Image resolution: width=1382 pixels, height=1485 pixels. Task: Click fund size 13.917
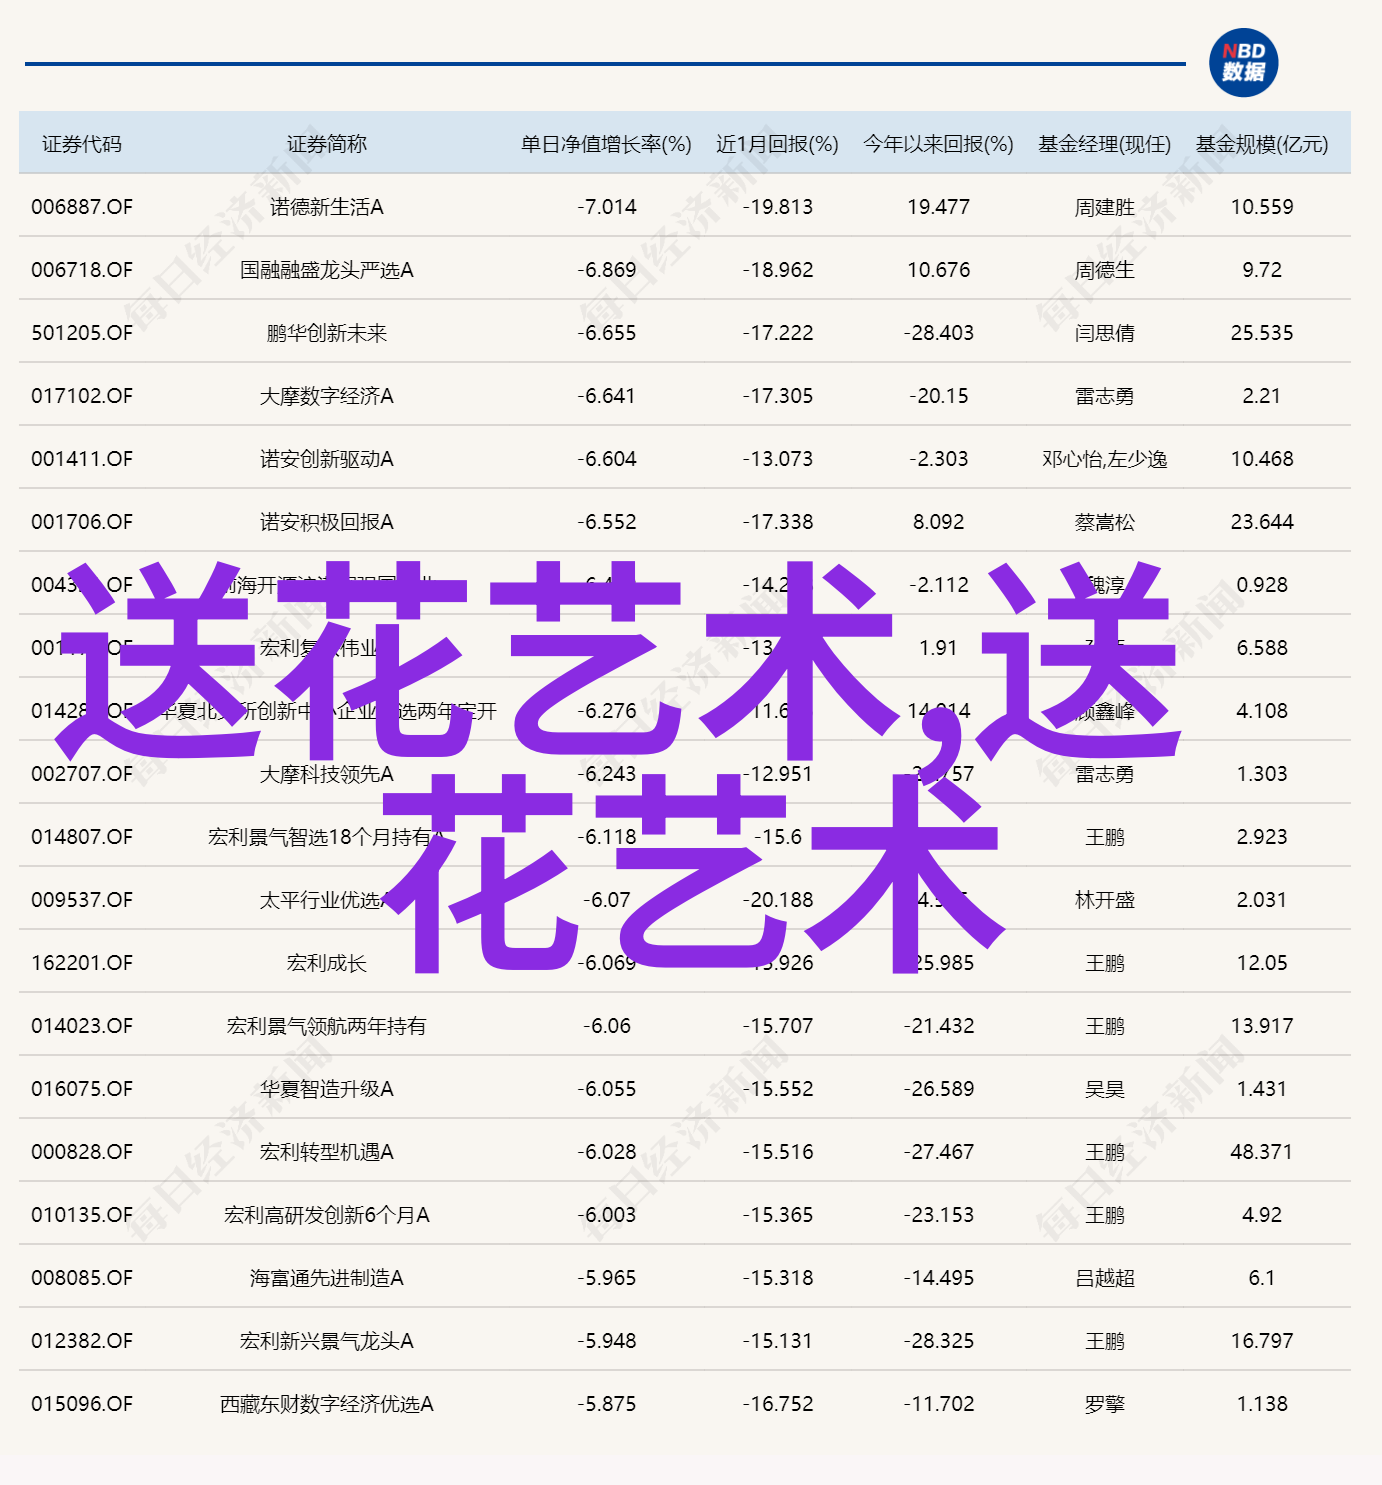coord(1262,1026)
